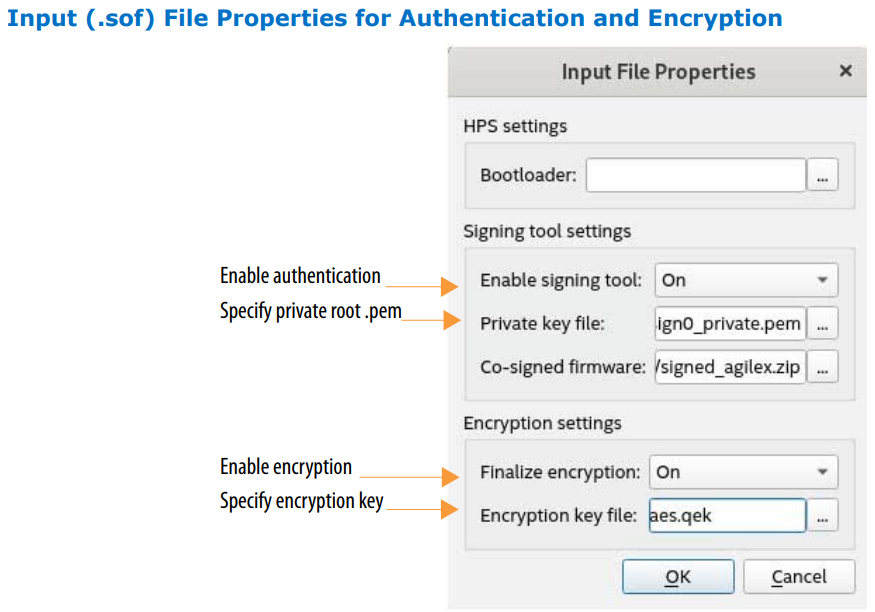The image size is (875, 612).
Task: Click the Encryption key file text field
Action: 727,515
